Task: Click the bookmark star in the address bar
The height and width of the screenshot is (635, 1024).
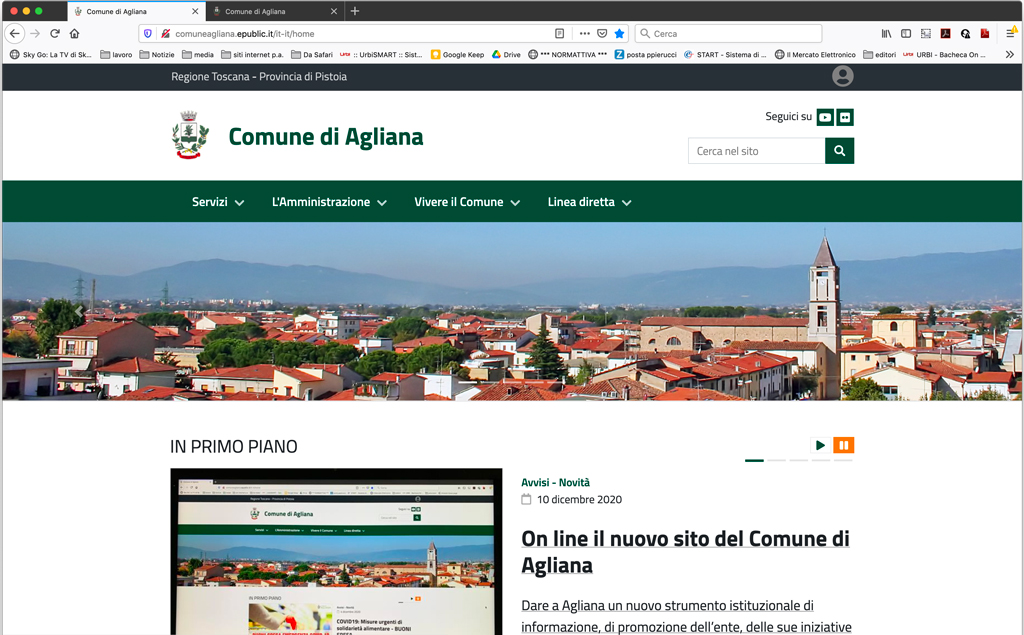Action: pyautogui.click(x=619, y=33)
